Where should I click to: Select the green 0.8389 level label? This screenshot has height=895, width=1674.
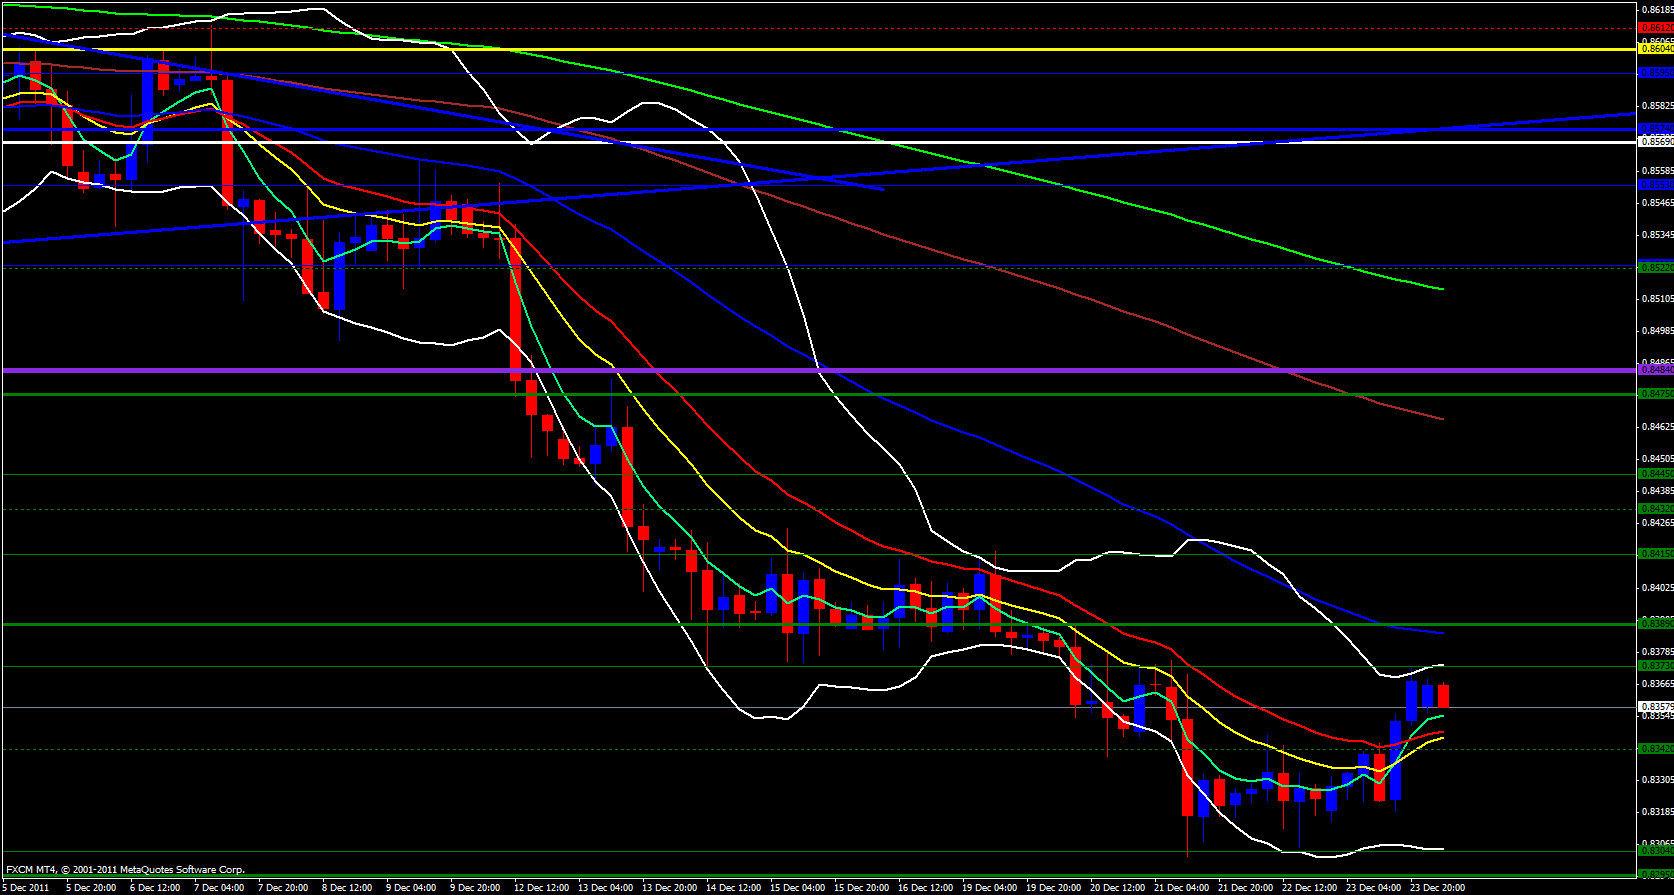(1655, 623)
